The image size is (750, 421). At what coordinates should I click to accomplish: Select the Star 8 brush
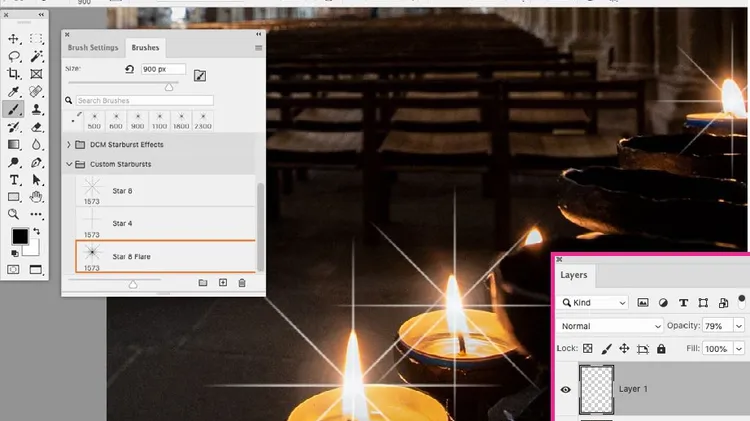click(x=165, y=190)
